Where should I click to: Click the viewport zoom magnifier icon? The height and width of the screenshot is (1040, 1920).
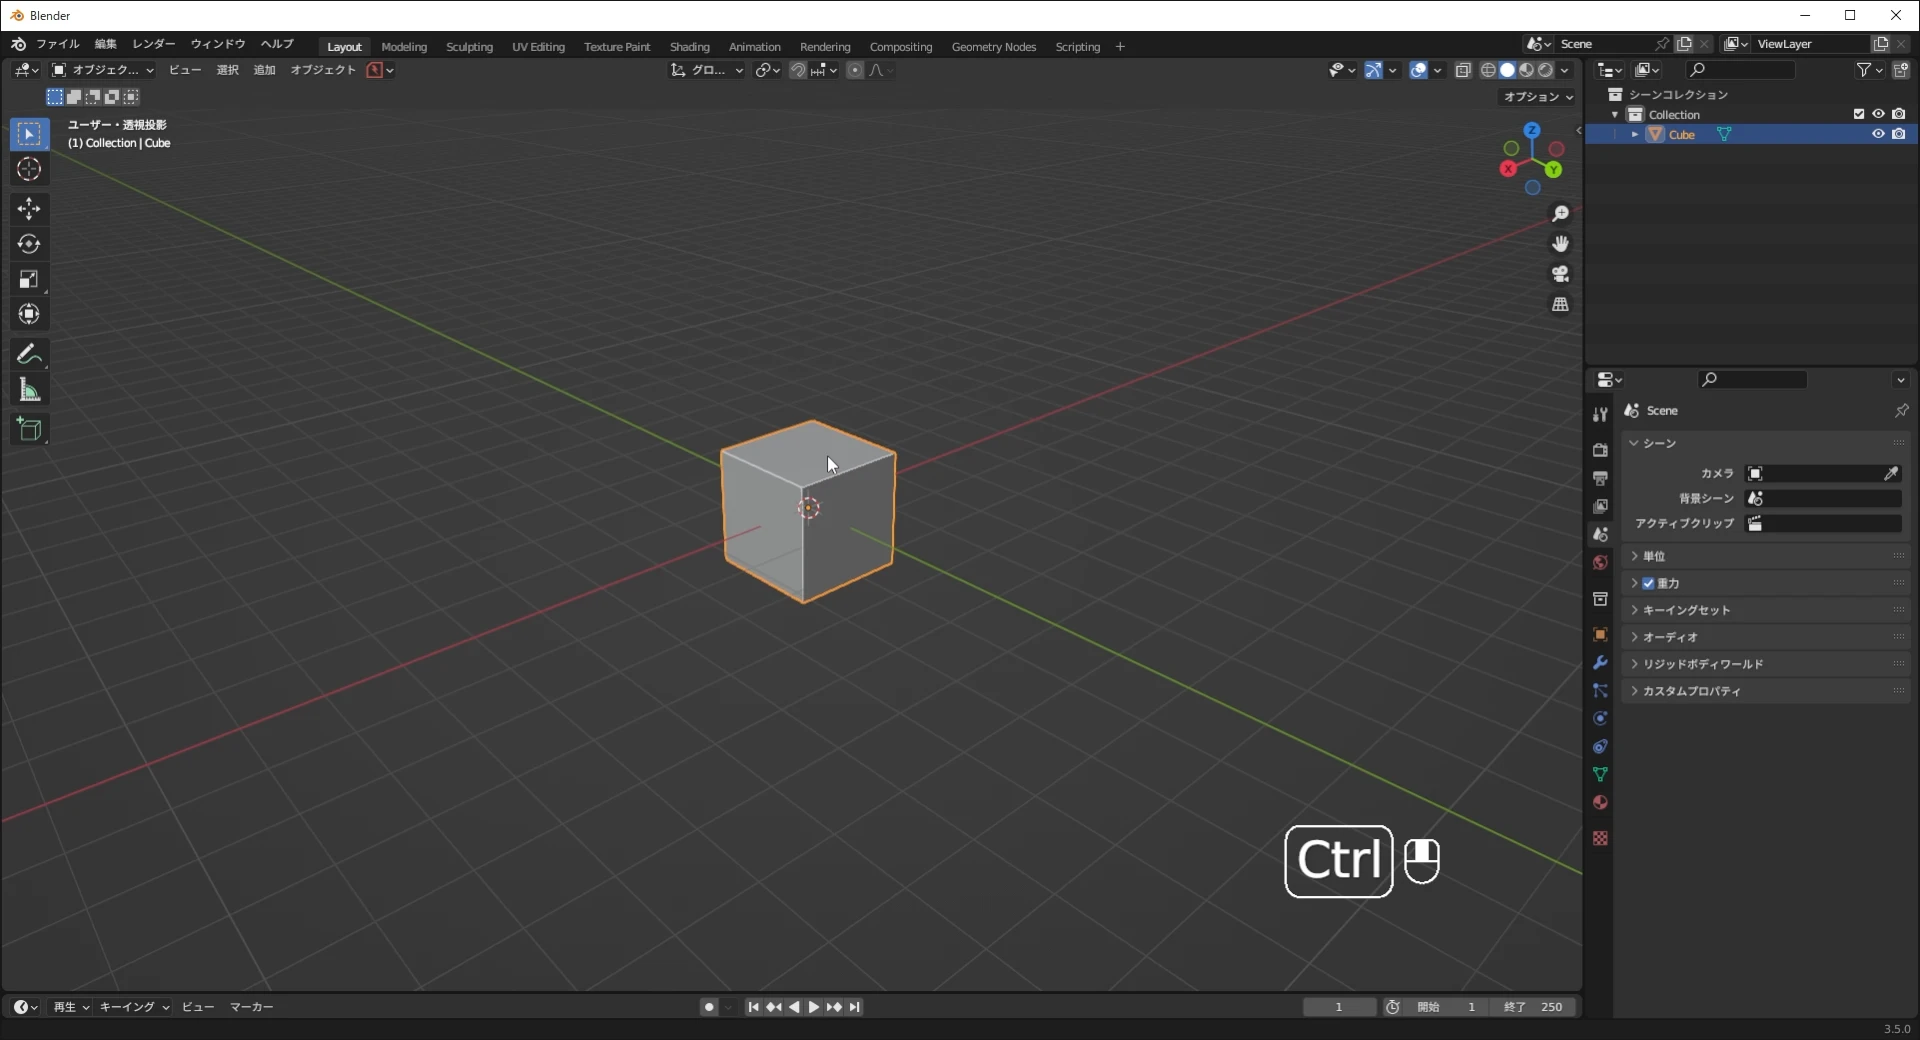click(1560, 214)
